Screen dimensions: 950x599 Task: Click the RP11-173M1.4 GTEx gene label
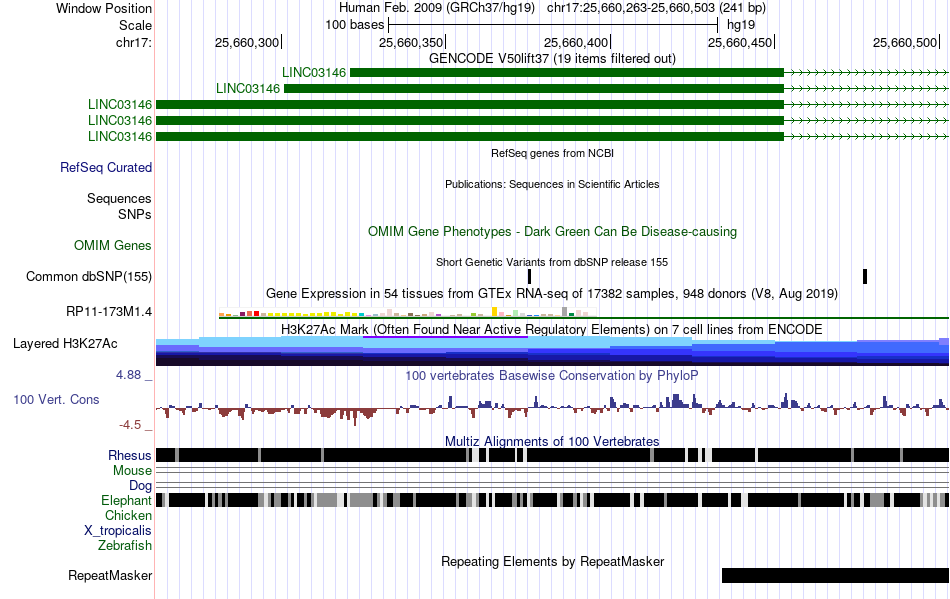[x=109, y=312]
